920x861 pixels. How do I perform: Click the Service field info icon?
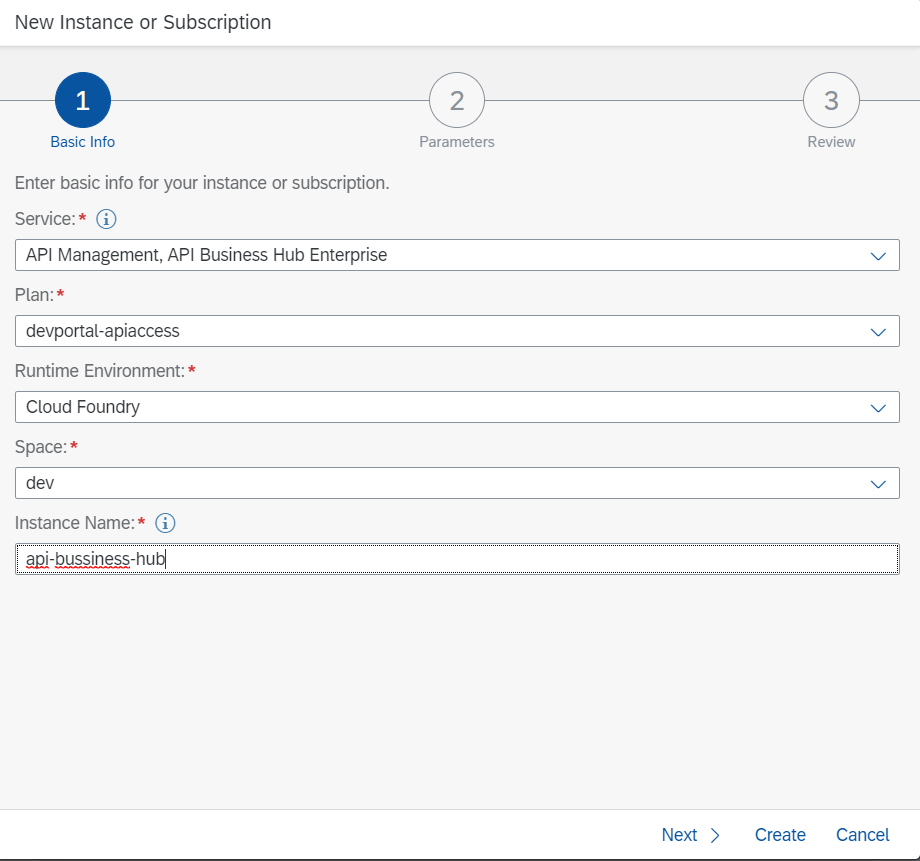pyautogui.click(x=106, y=219)
